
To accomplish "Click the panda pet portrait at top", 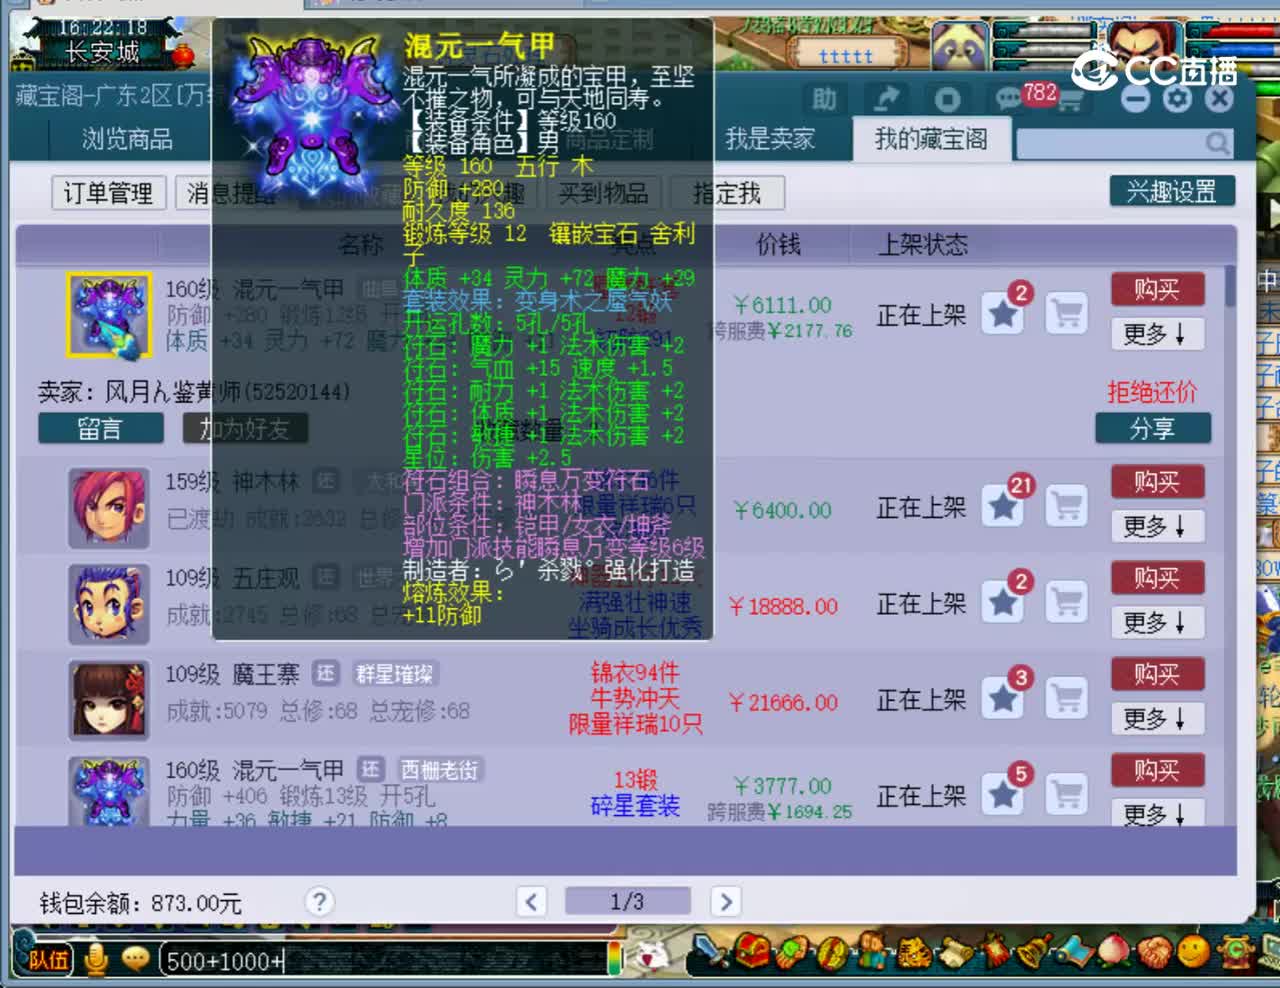I will coord(960,45).
